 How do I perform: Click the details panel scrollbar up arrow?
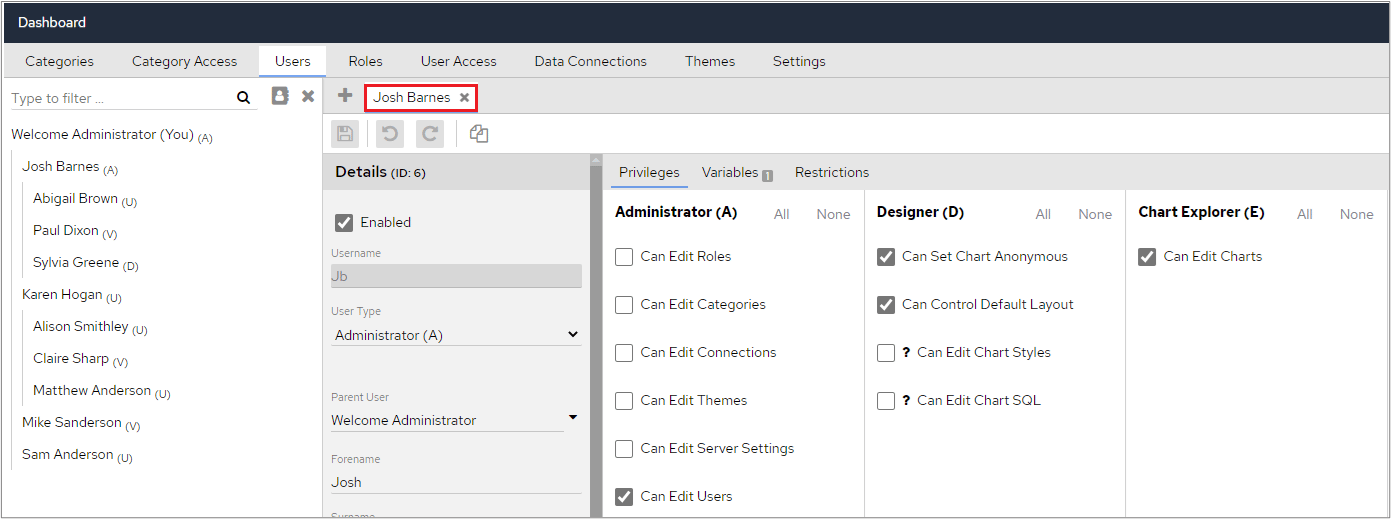click(597, 160)
